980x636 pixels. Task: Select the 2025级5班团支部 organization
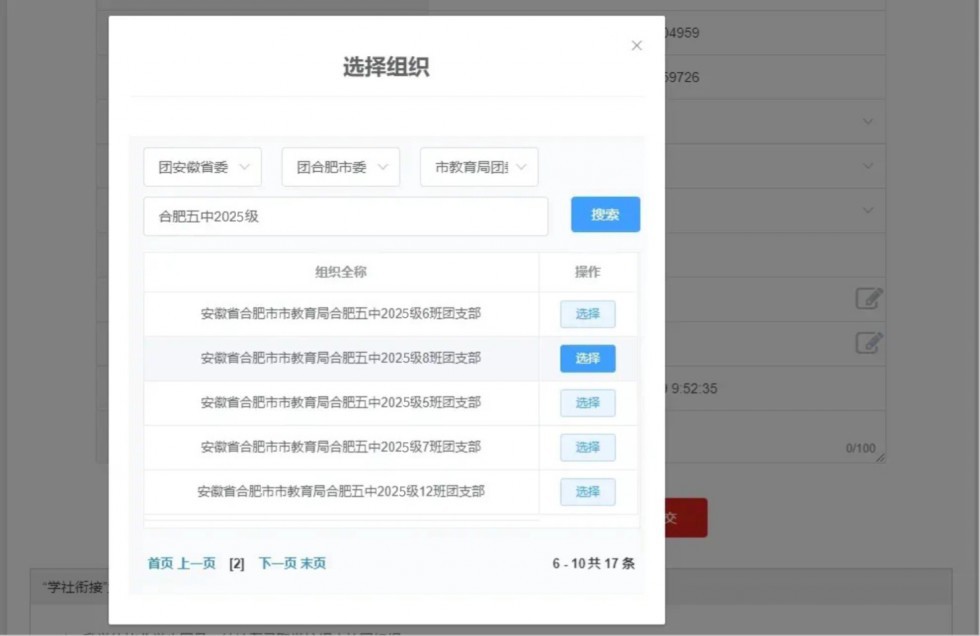(587, 403)
